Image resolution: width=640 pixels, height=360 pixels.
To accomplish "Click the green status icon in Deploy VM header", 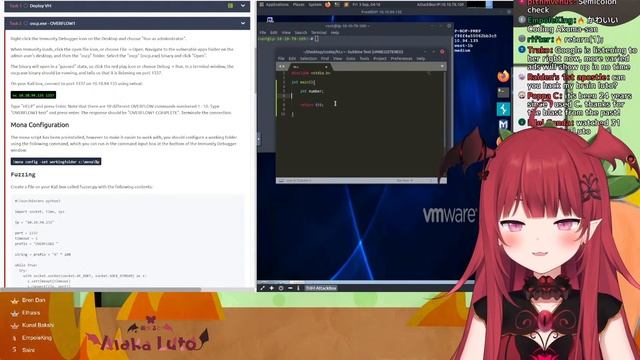I will 231,6.
